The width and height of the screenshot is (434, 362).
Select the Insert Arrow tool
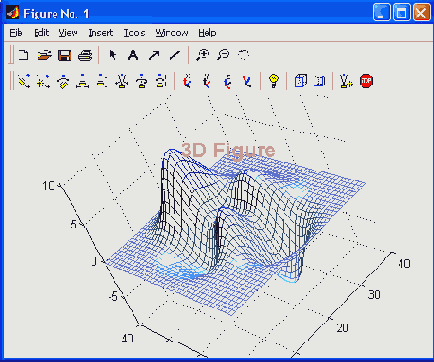(x=154, y=55)
